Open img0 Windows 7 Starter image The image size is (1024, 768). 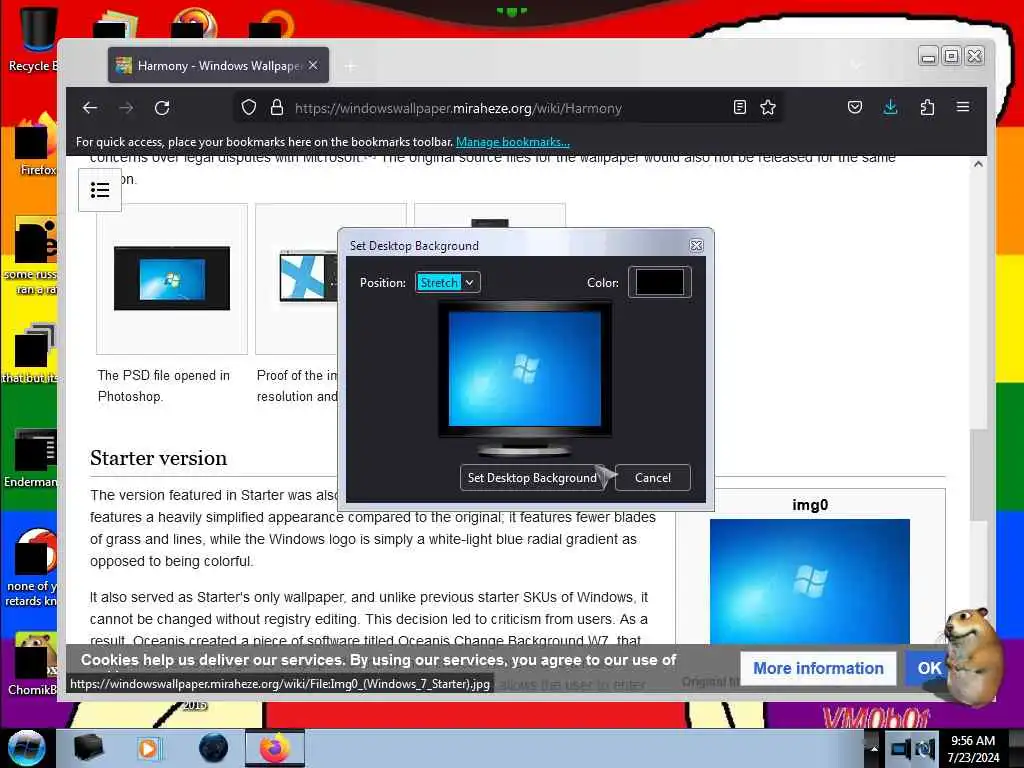pos(809,581)
